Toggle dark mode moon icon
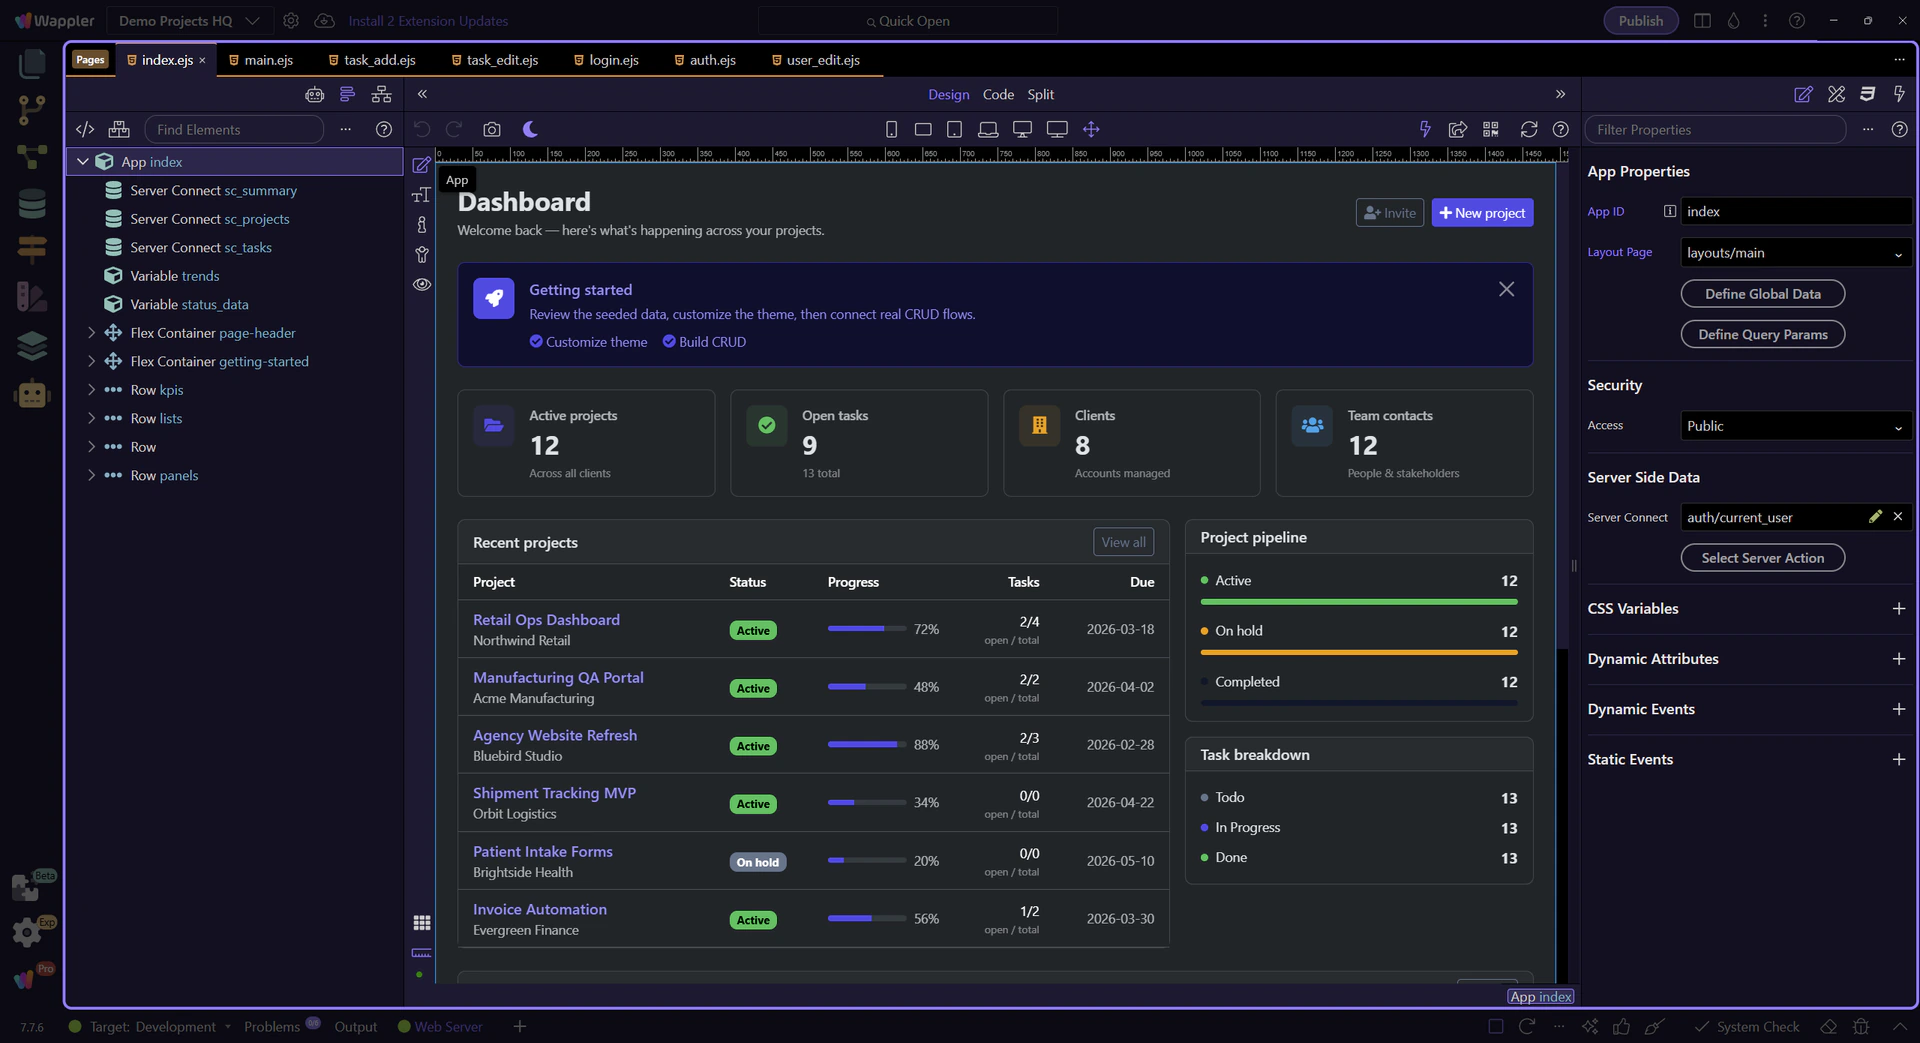 pyautogui.click(x=530, y=130)
